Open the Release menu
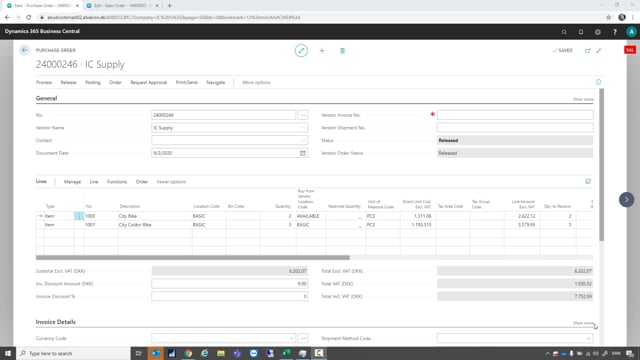The image size is (640, 360). pos(69,82)
